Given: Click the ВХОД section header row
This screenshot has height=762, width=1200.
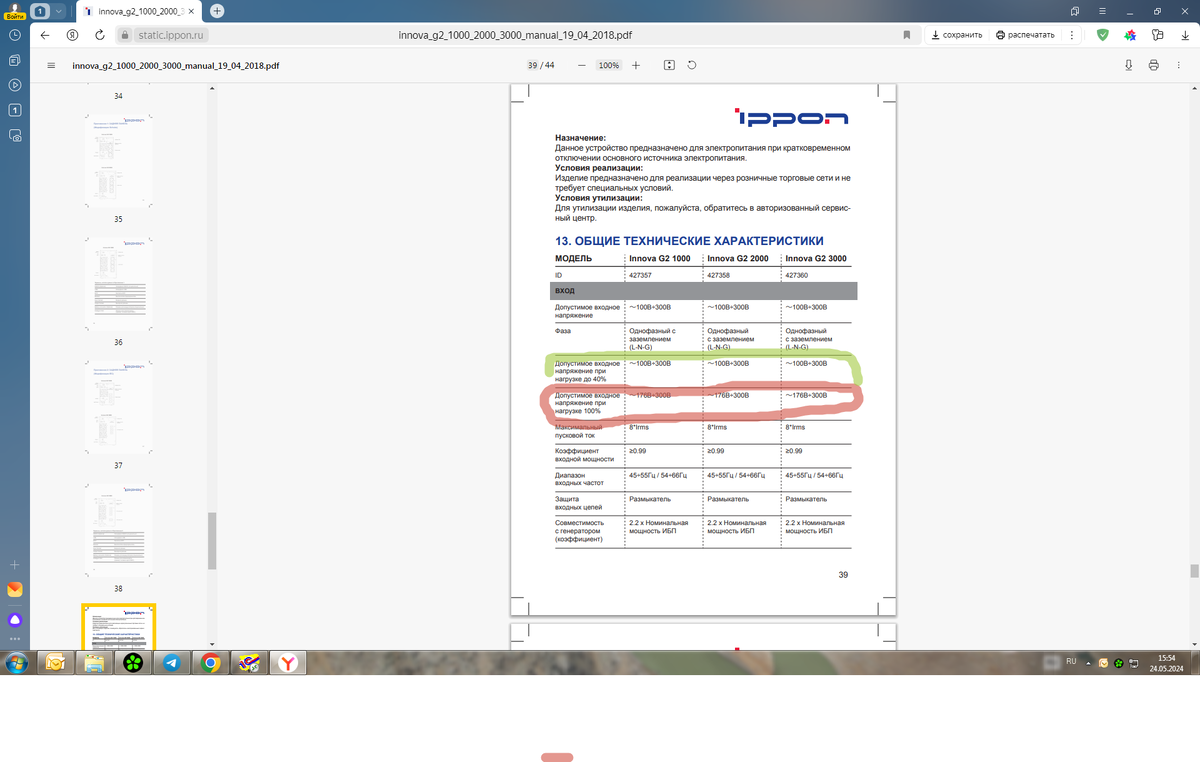Looking at the screenshot, I should point(704,291).
